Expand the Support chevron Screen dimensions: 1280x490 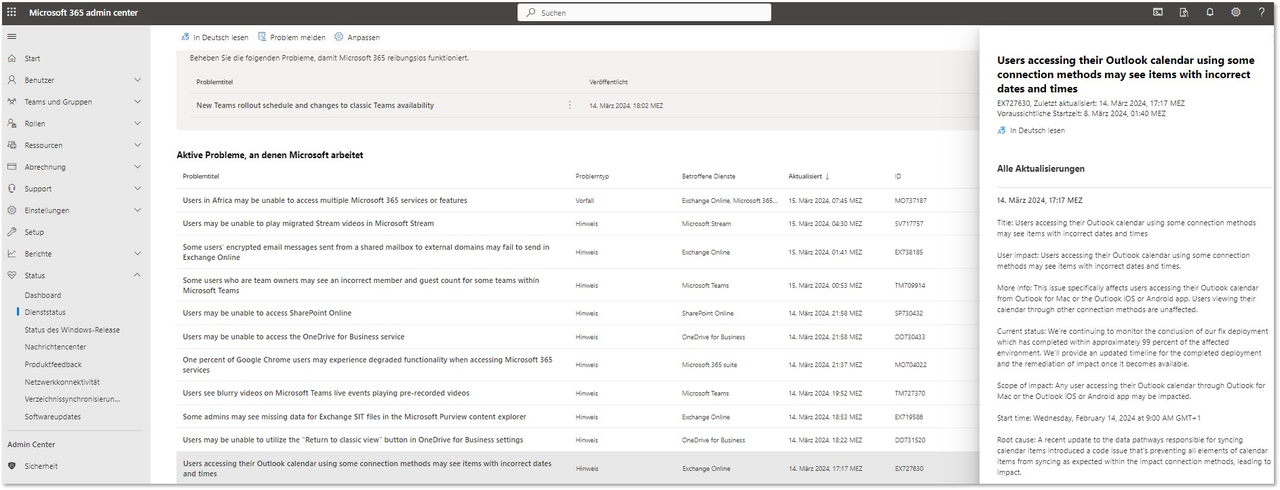(x=137, y=188)
